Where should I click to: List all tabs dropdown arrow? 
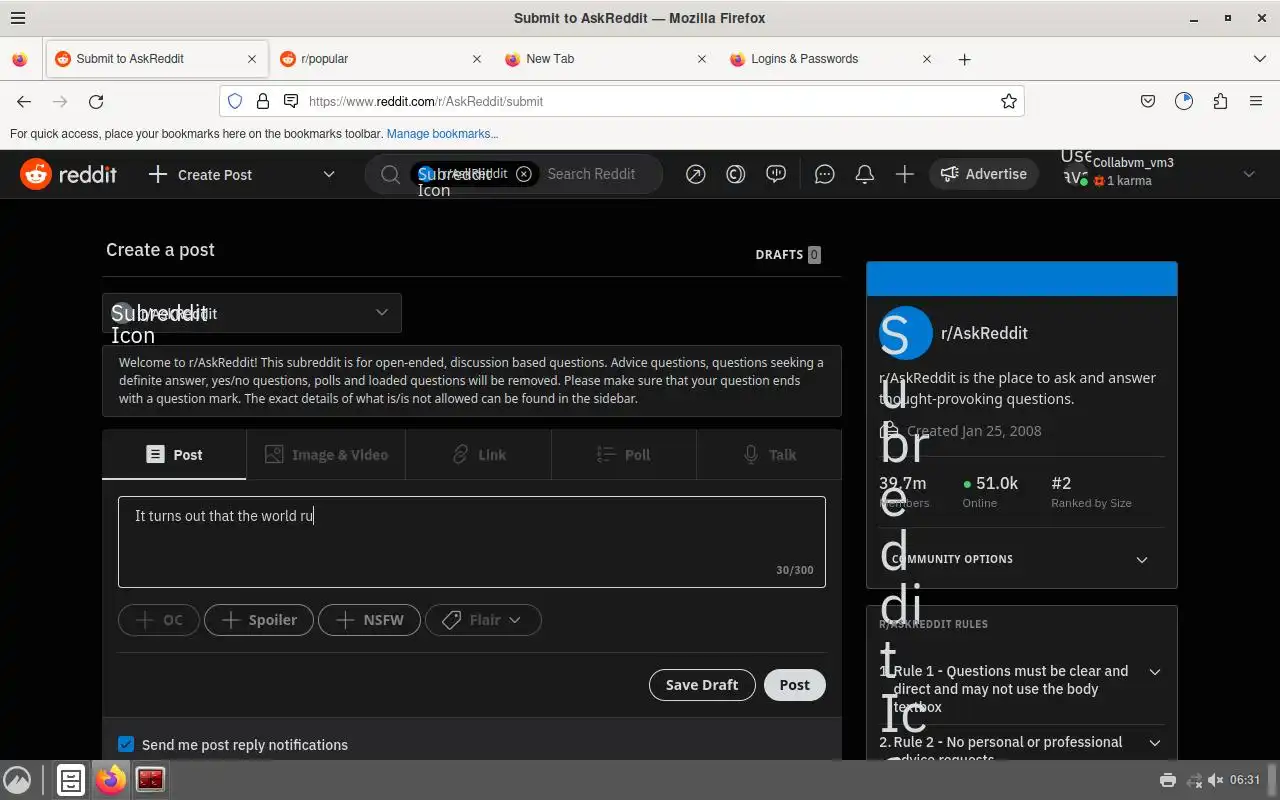(x=1259, y=59)
